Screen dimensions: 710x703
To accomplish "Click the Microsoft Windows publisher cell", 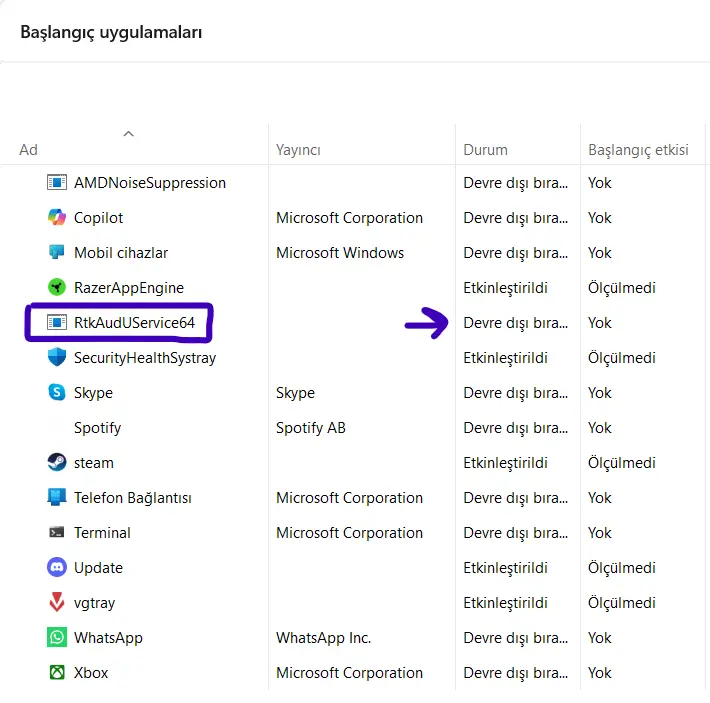I will (340, 253).
